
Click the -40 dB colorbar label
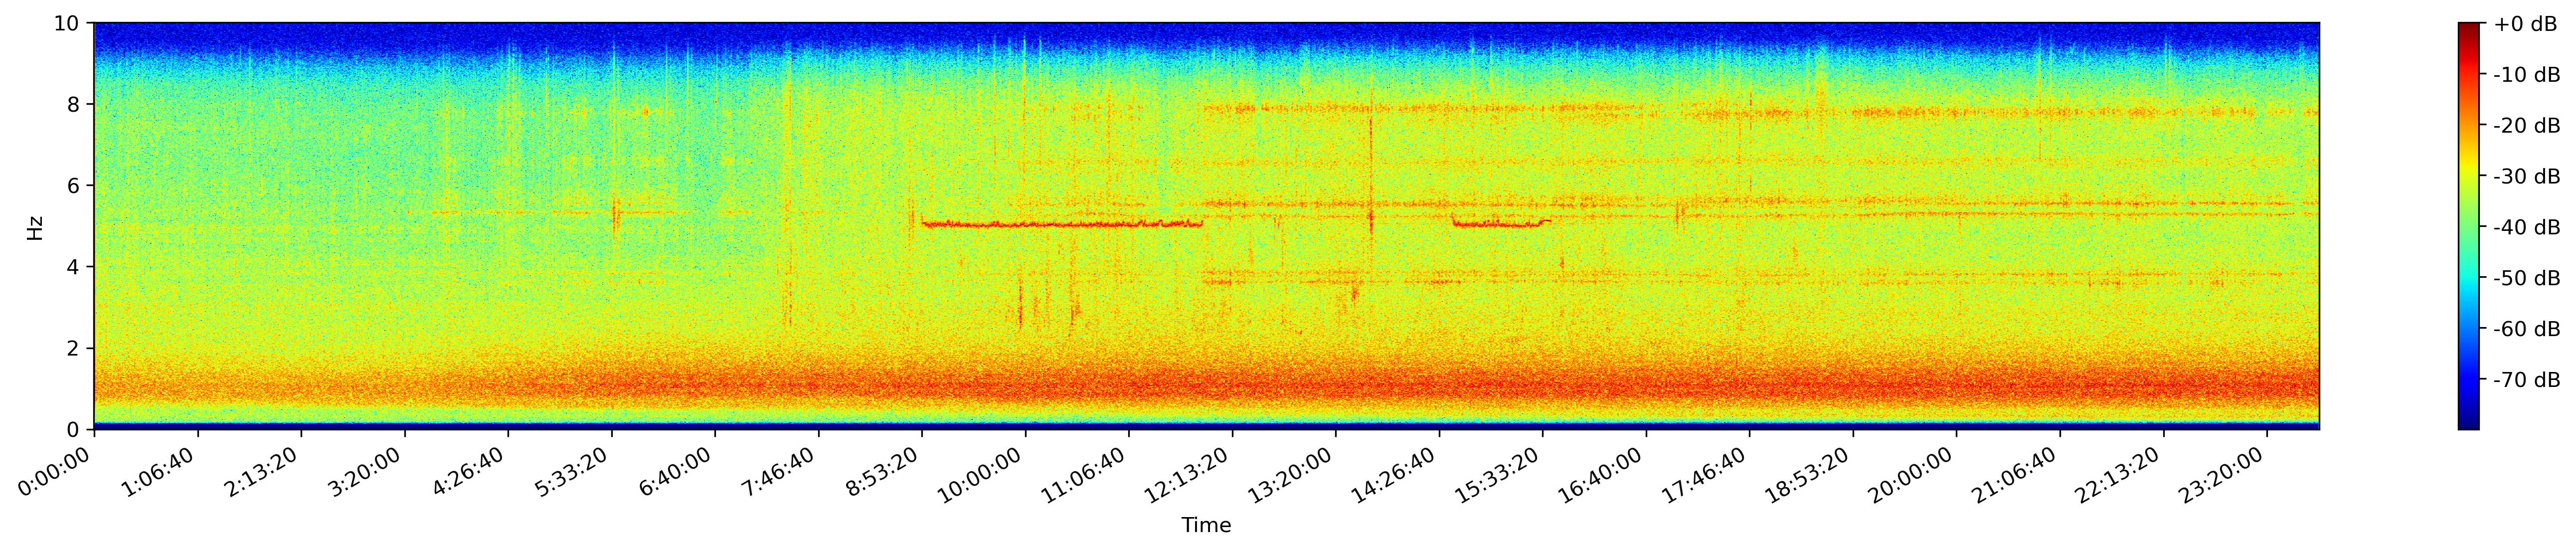2527,228
